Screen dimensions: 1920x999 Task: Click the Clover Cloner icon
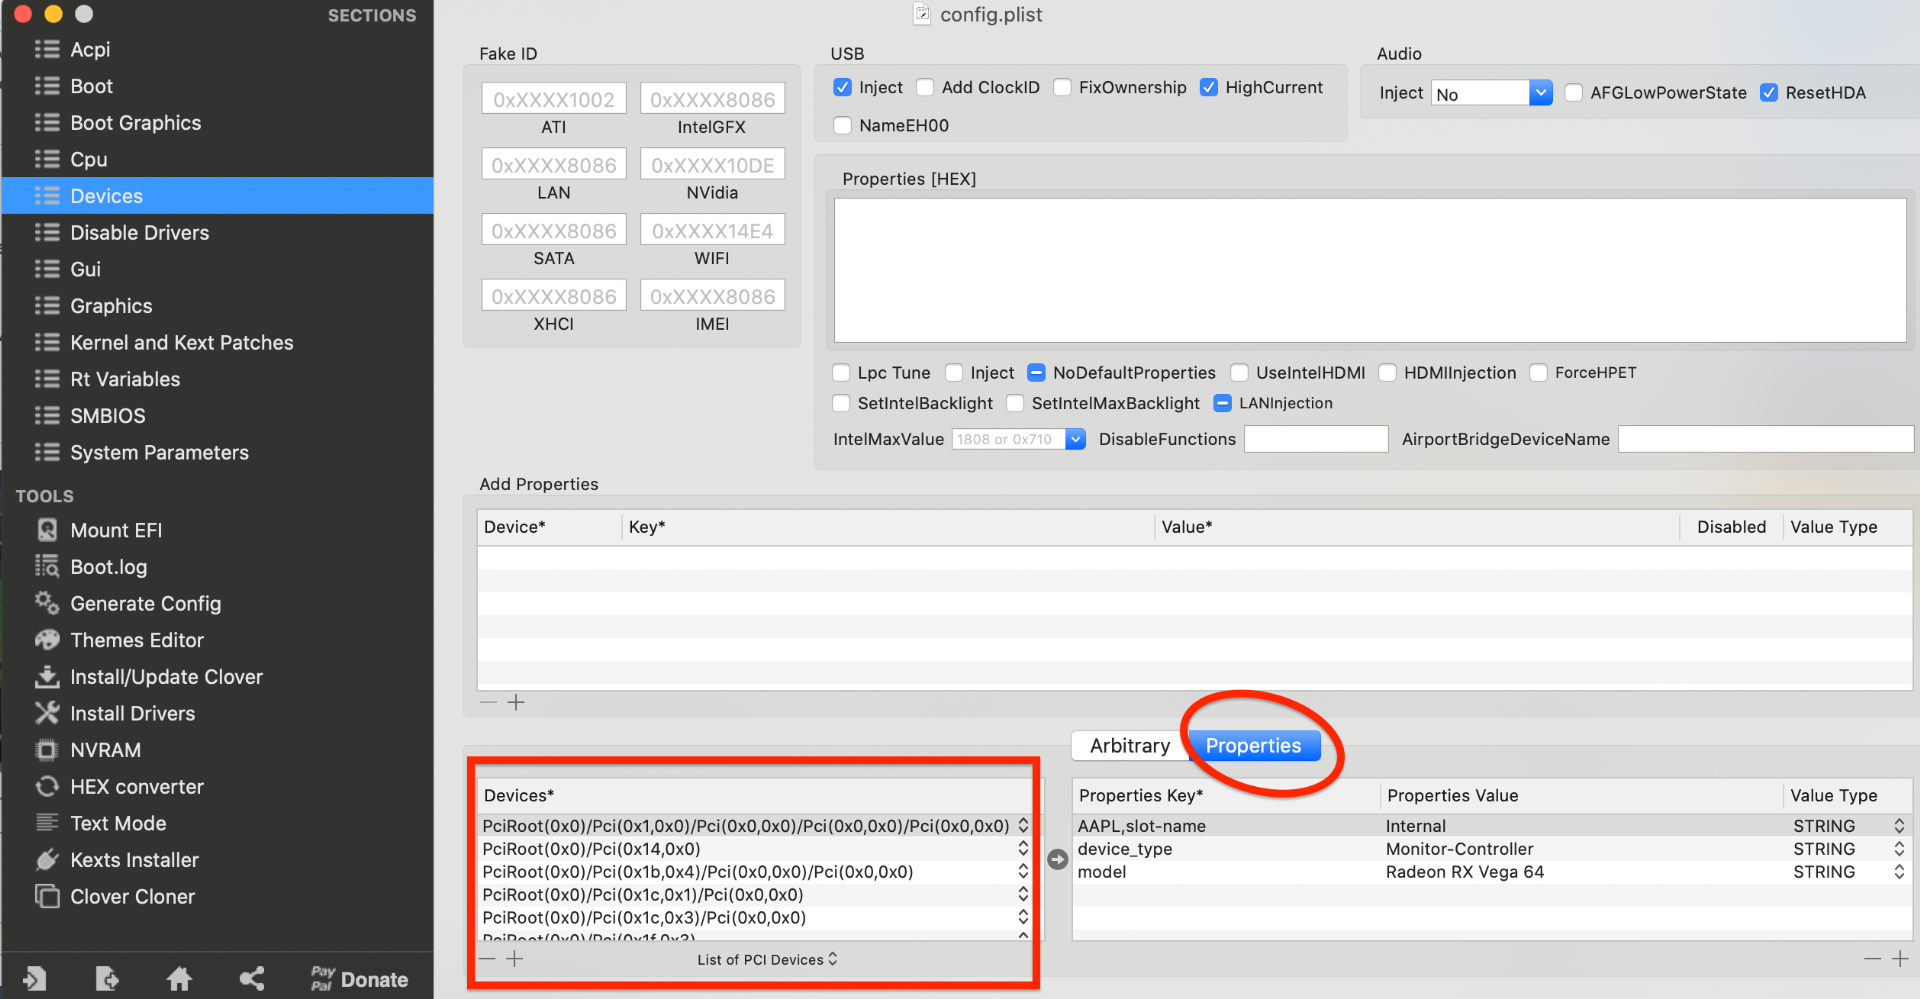point(47,897)
